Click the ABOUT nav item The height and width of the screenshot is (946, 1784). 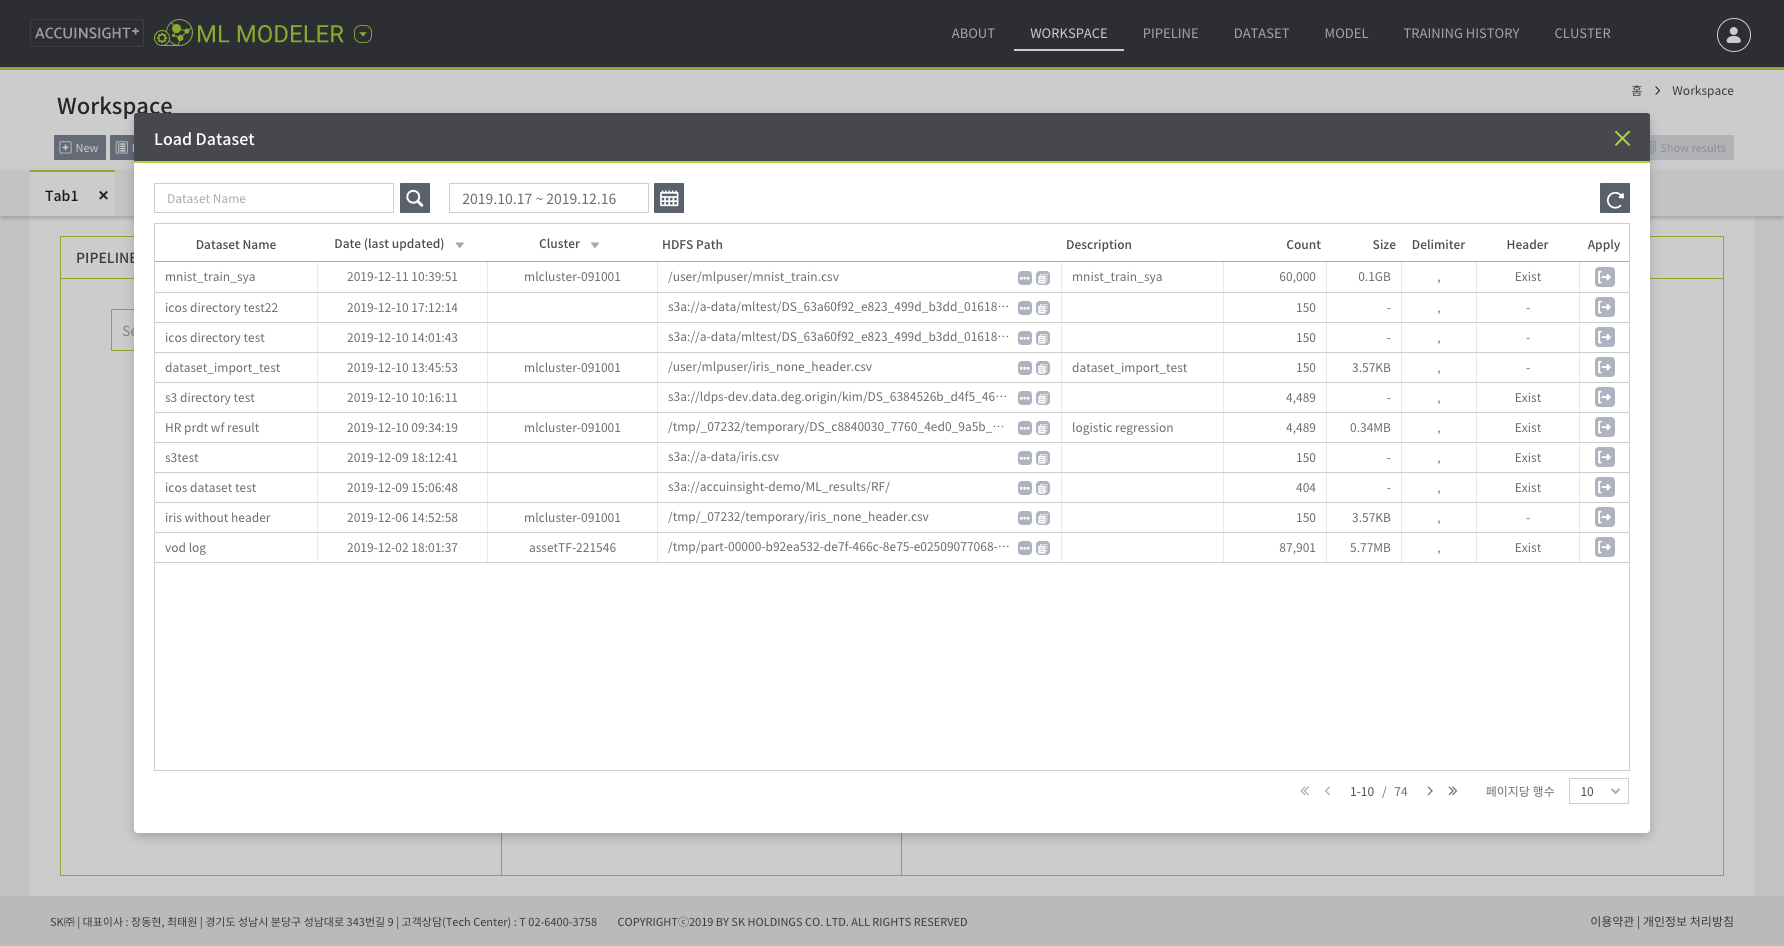pyautogui.click(x=973, y=33)
